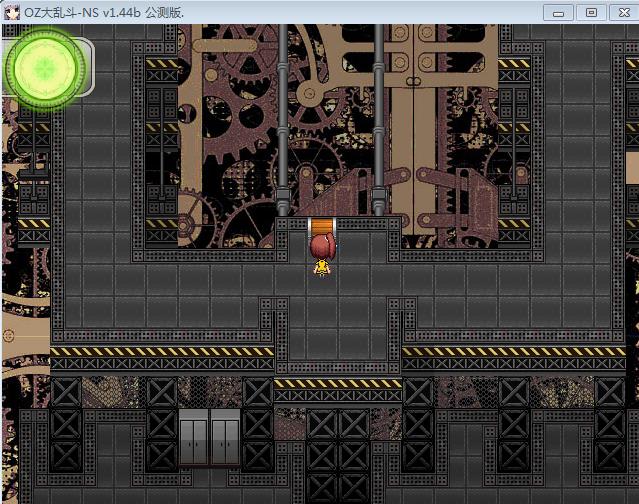Click the glowing green orb in the corner
This screenshot has width=639, height=504.
(46, 68)
